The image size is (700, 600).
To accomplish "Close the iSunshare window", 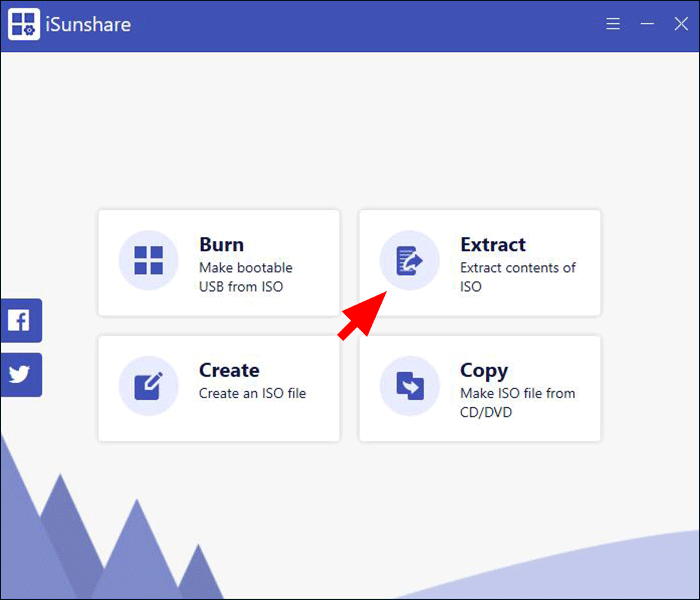I will pyautogui.click(x=681, y=24).
